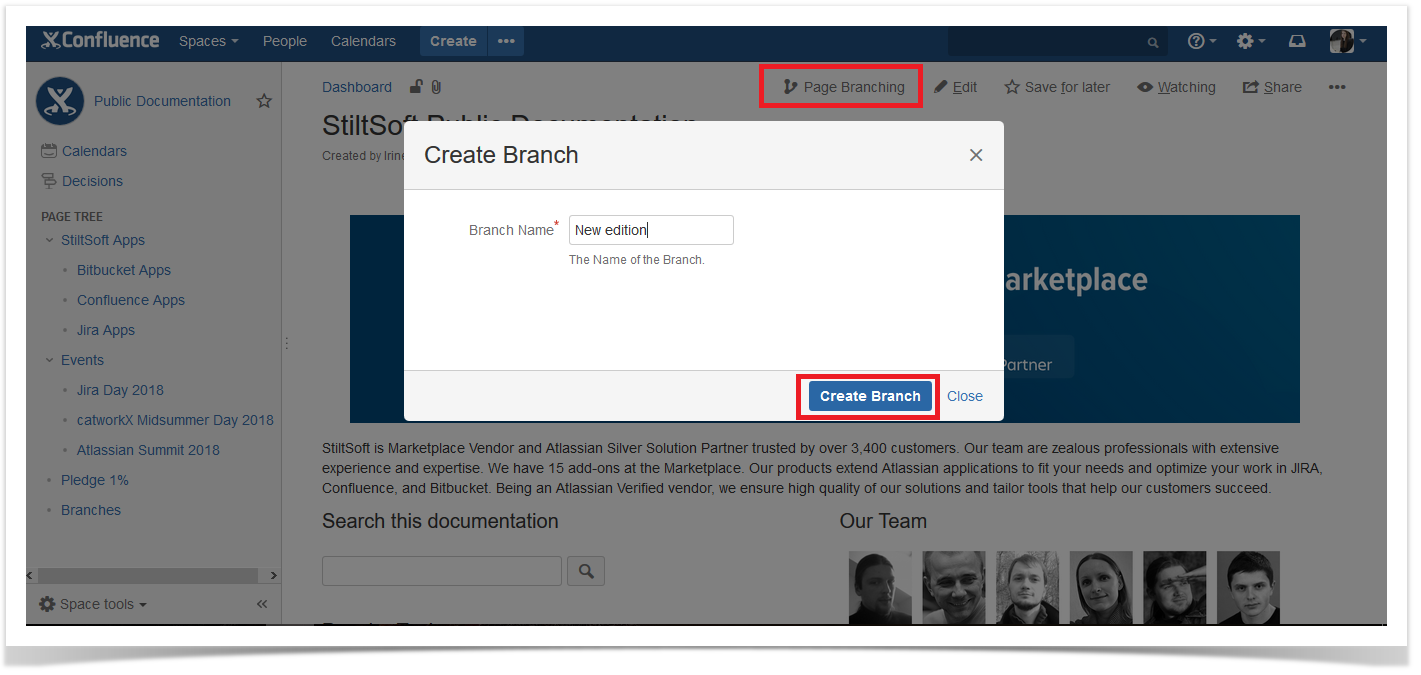Viewport: 1421px width, 675px height.
Task: Open the Atlassian Summit 2018 page
Action: pos(148,450)
